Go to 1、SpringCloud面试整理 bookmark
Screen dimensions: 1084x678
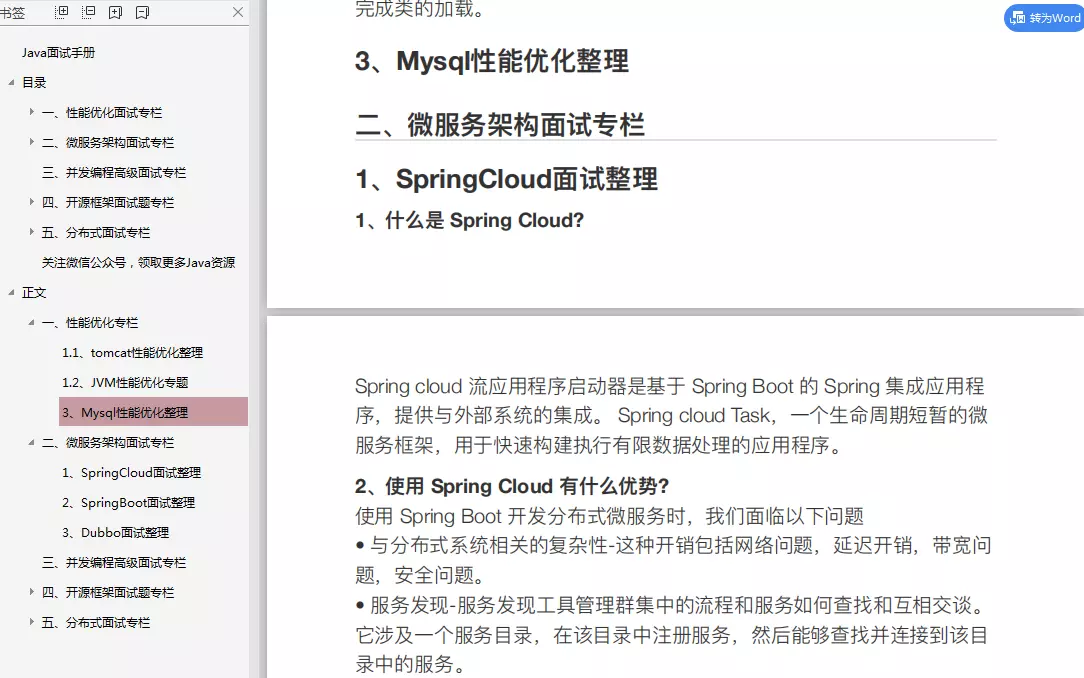pos(131,473)
